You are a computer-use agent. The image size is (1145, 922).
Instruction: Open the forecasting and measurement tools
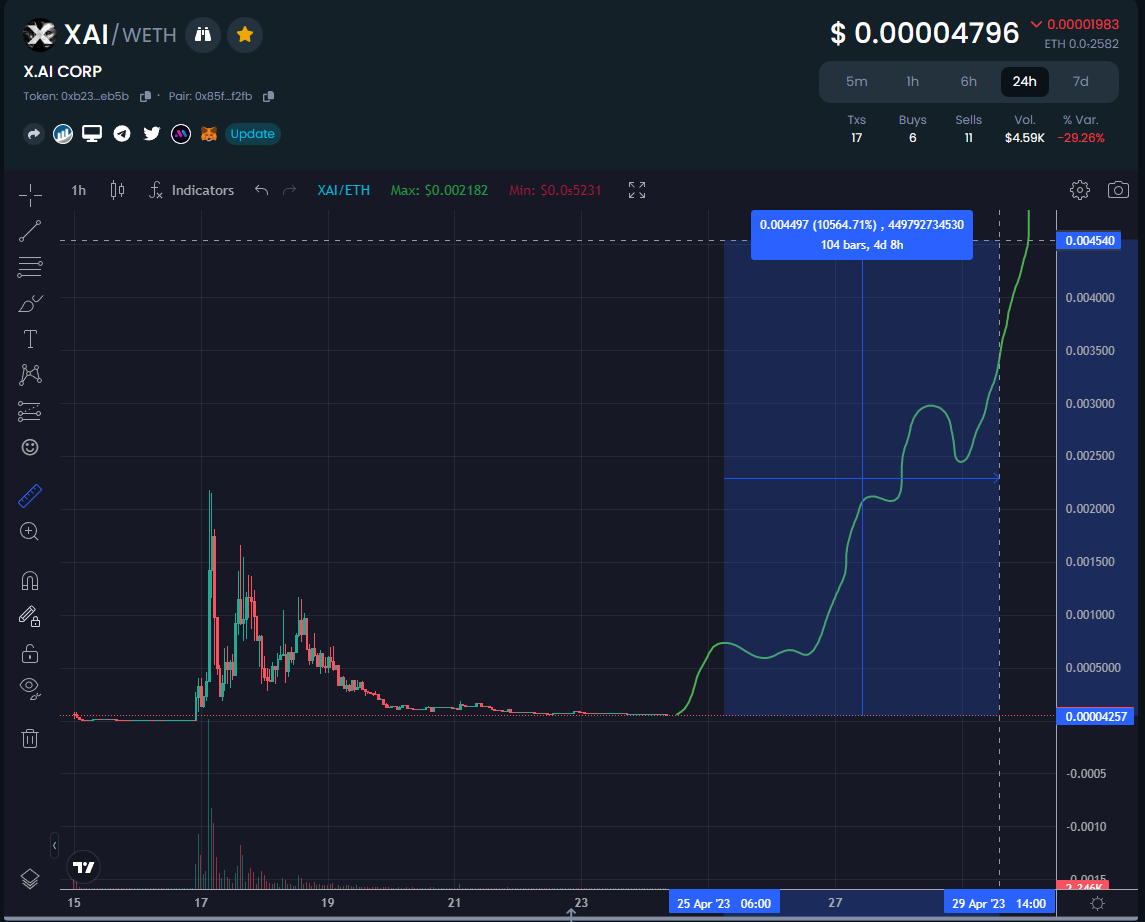click(x=30, y=412)
